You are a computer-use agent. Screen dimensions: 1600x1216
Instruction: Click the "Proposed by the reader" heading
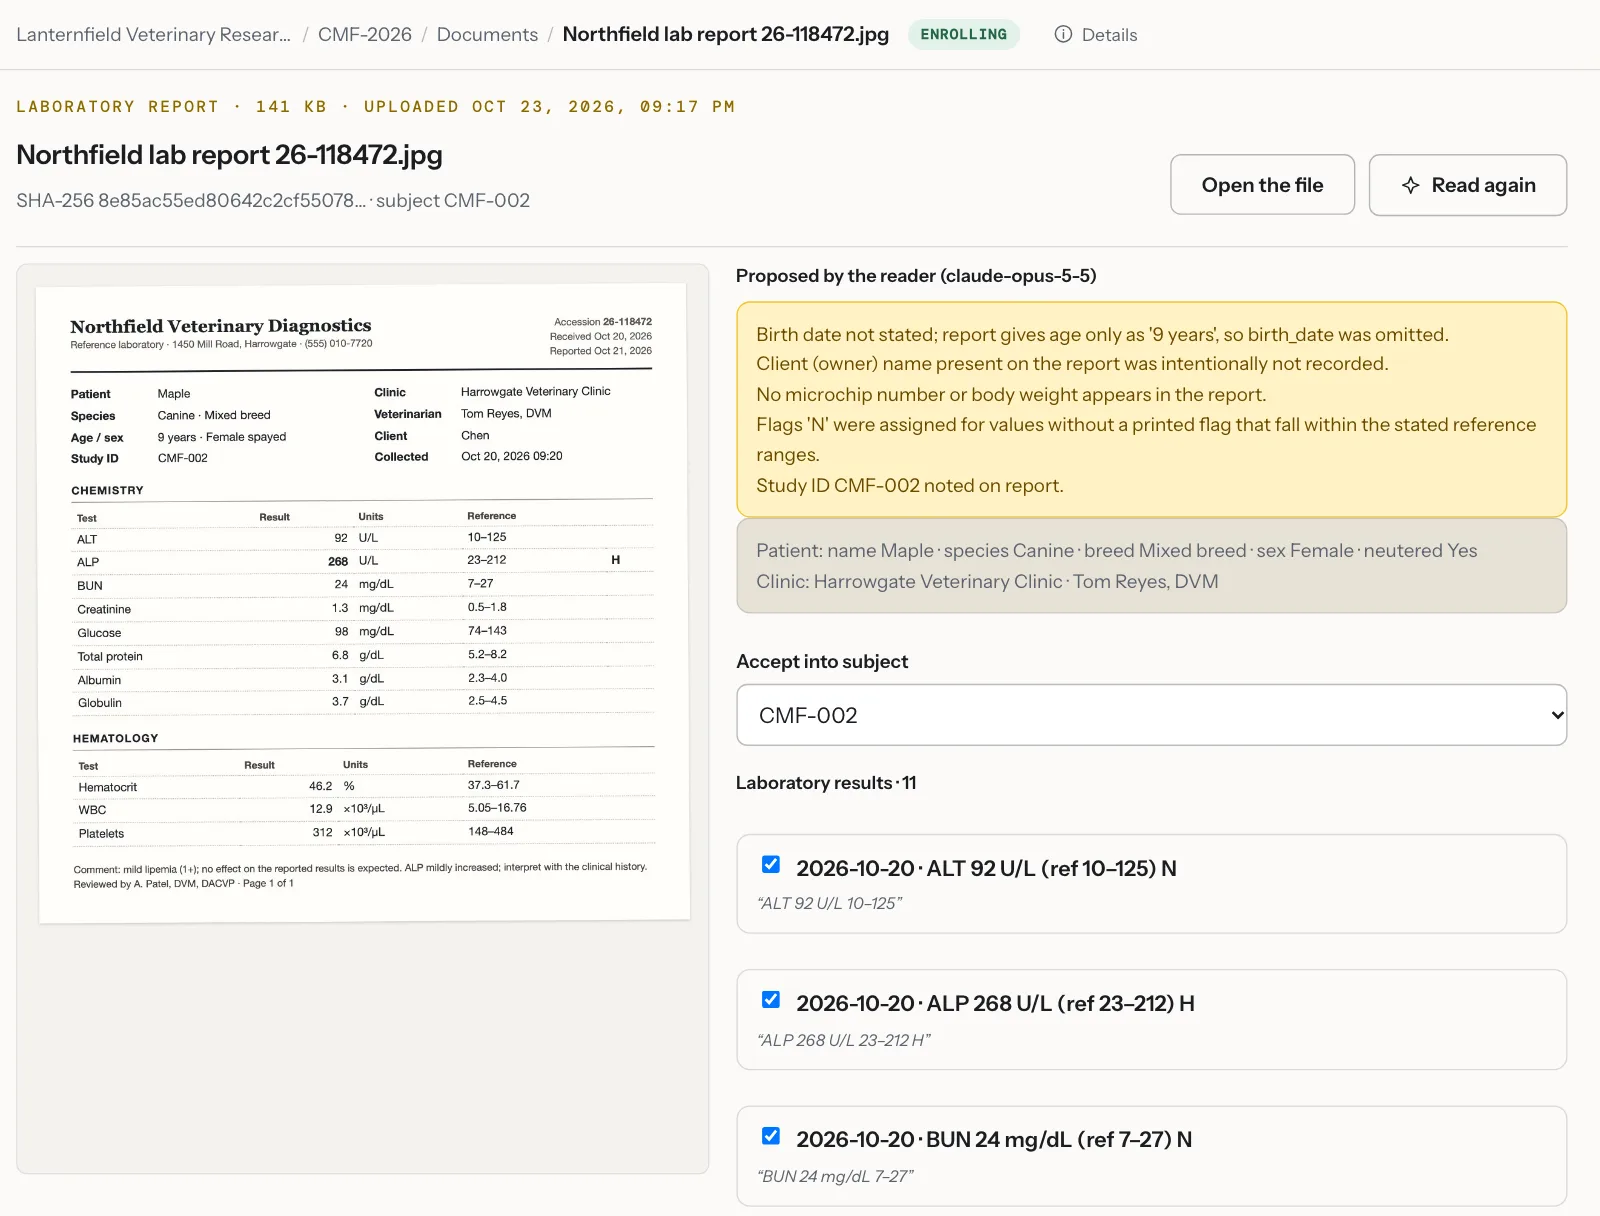tap(916, 275)
